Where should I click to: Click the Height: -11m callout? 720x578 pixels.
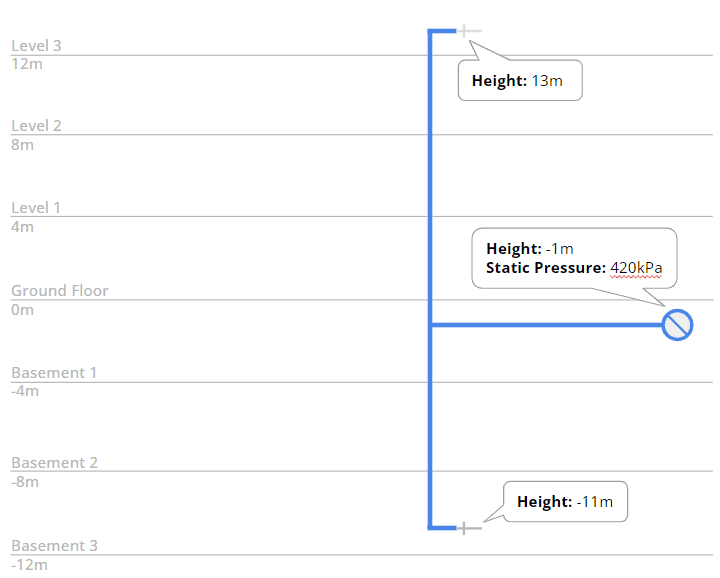tap(564, 502)
